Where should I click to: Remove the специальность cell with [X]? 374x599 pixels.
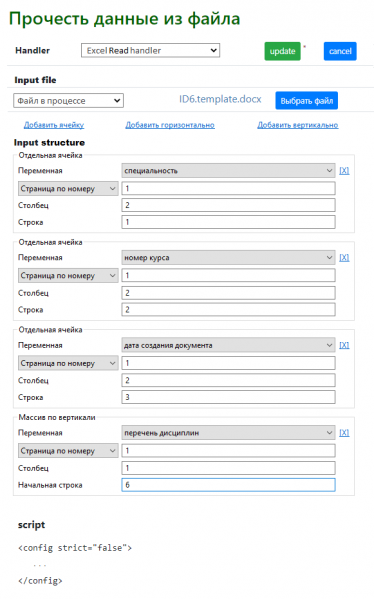point(344,171)
